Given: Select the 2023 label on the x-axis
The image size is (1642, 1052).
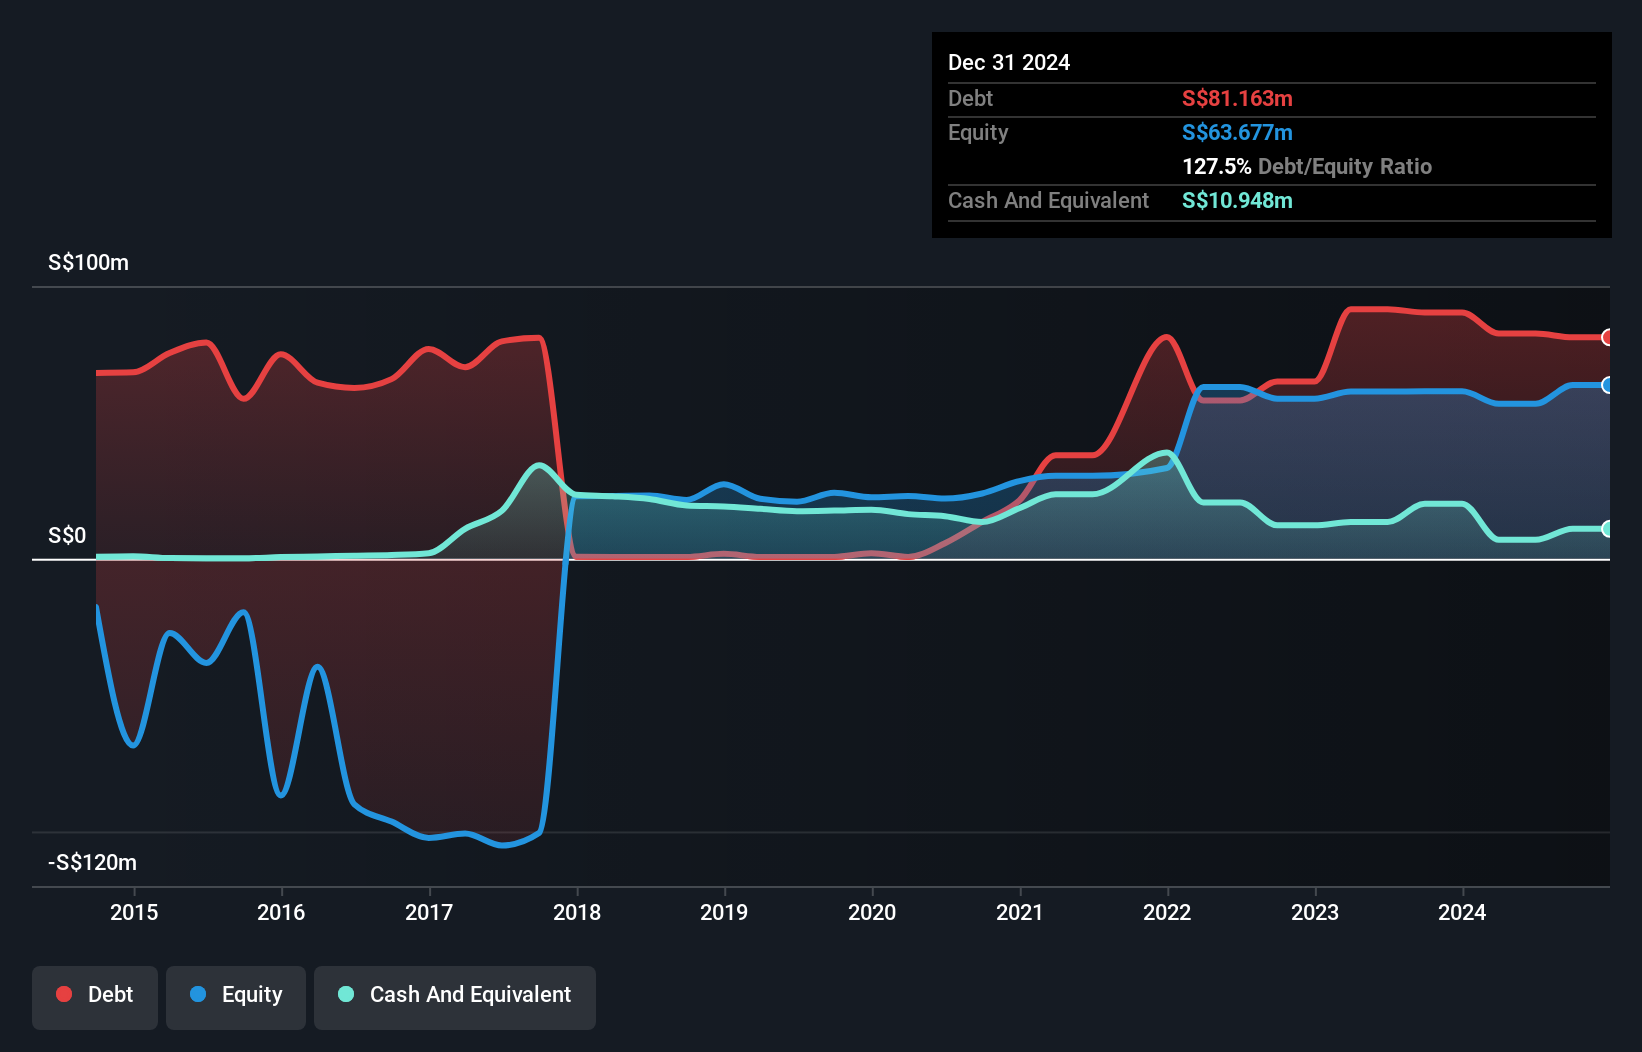Looking at the screenshot, I should coord(1315,912).
